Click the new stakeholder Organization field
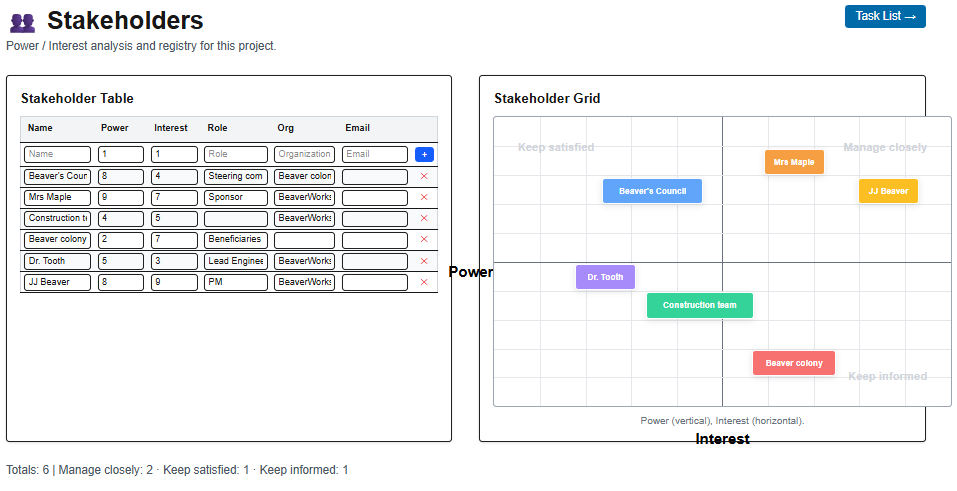Viewport: 957px width, 491px height. tap(304, 155)
